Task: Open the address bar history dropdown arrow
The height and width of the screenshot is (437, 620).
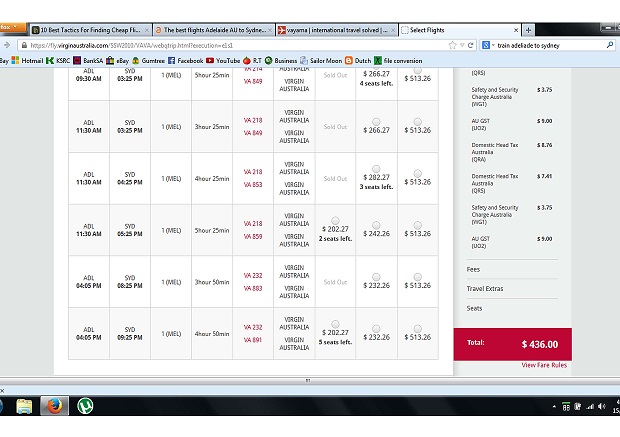Action: [x=462, y=45]
